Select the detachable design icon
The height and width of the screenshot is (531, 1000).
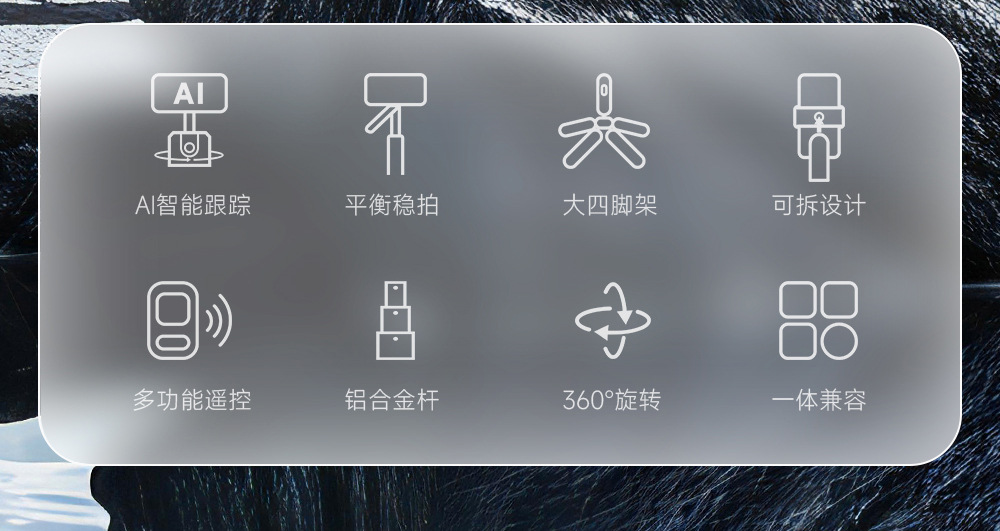[x=819, y=127]
